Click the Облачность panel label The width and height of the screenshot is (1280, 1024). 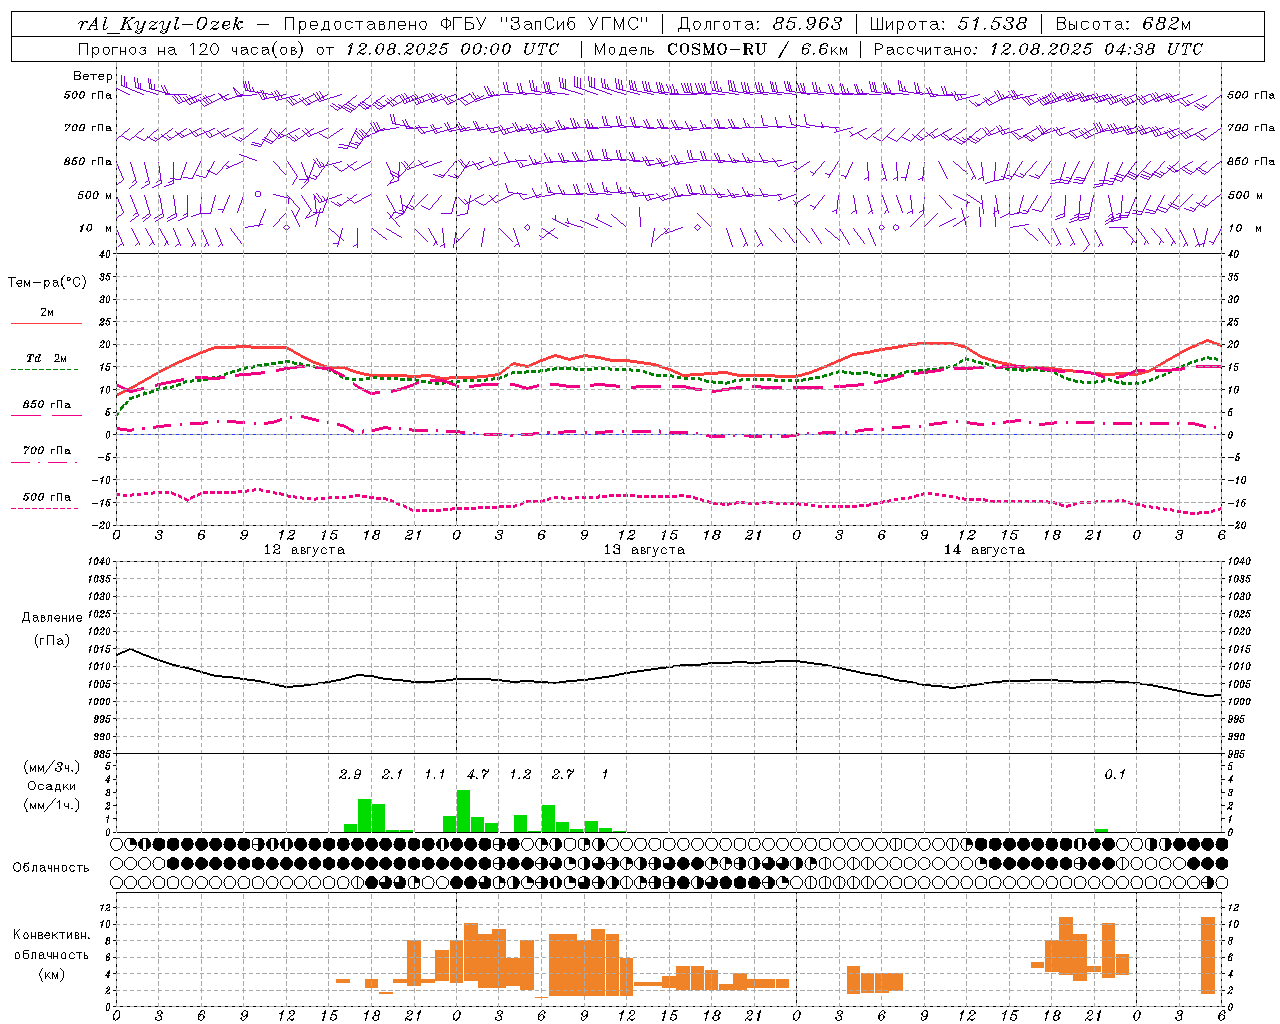point(51,868)
